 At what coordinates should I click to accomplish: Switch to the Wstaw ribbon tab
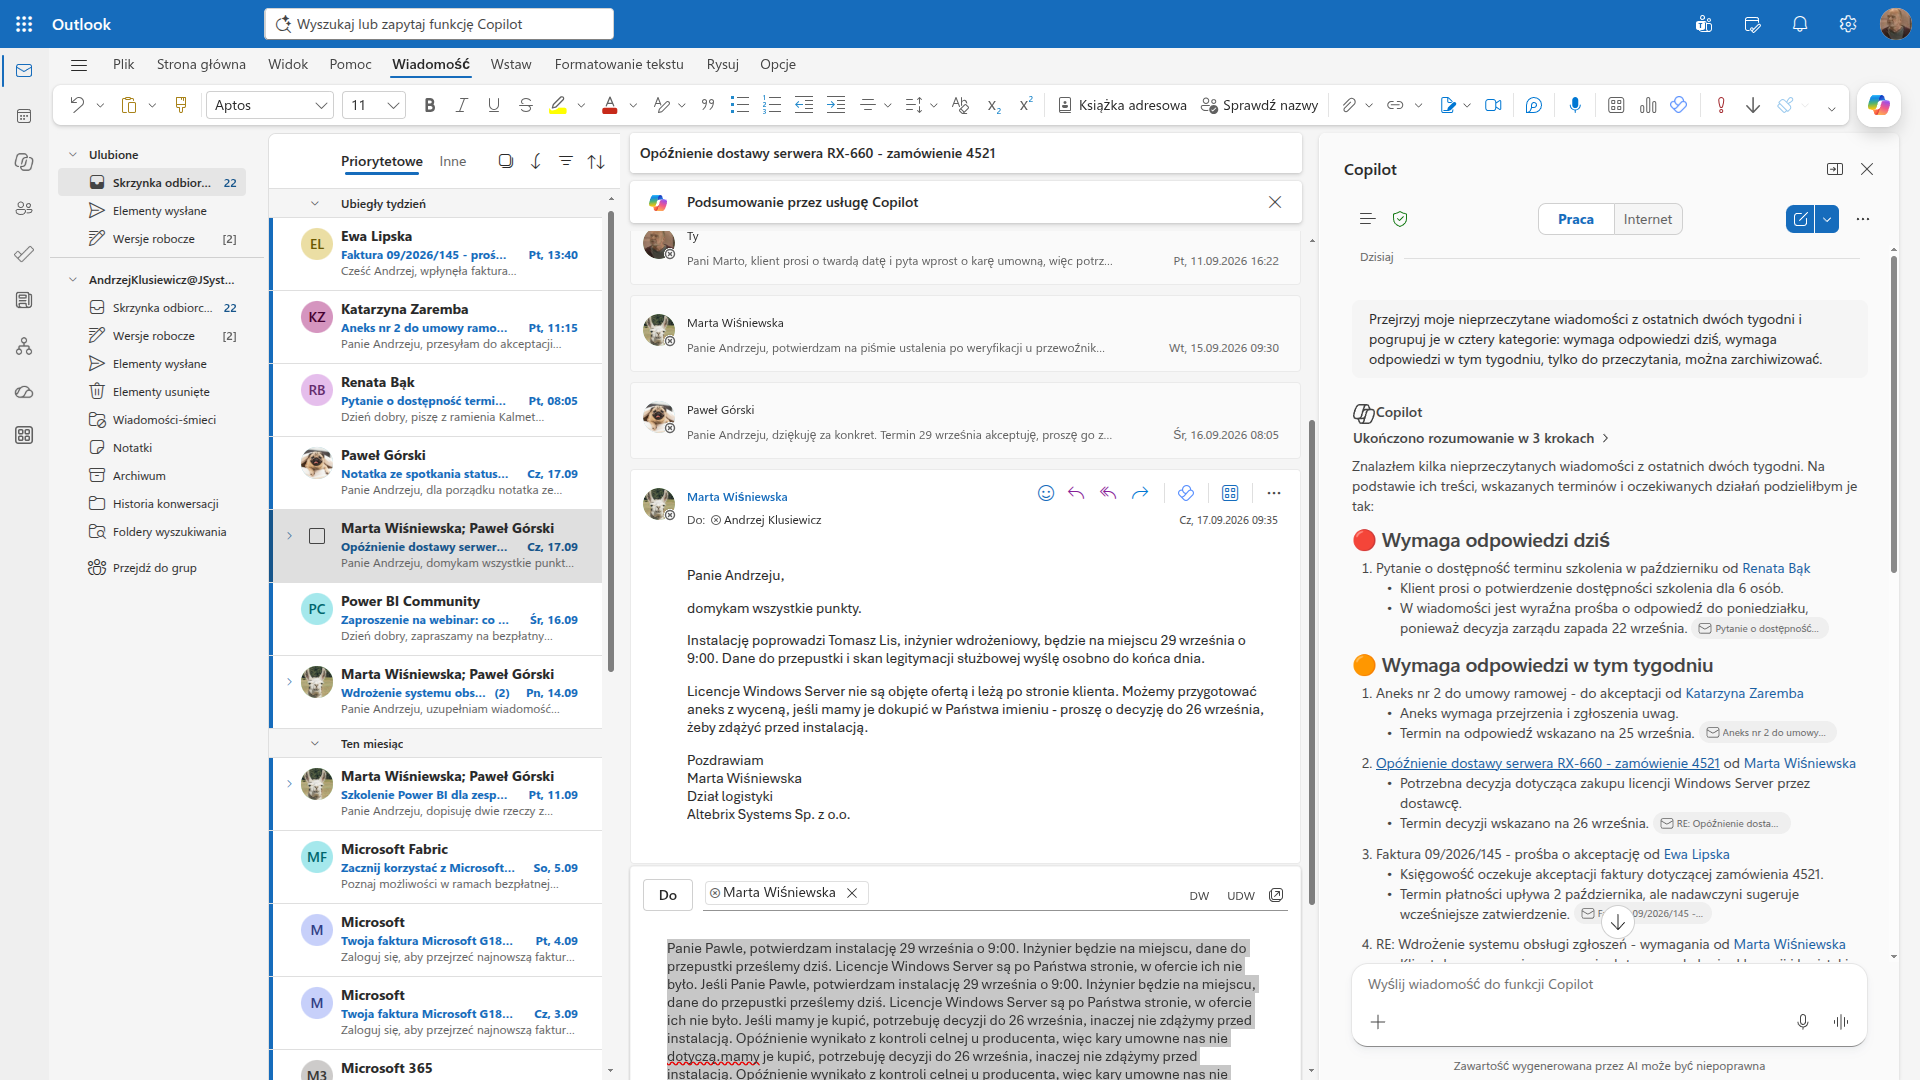[x=511, y=64]
